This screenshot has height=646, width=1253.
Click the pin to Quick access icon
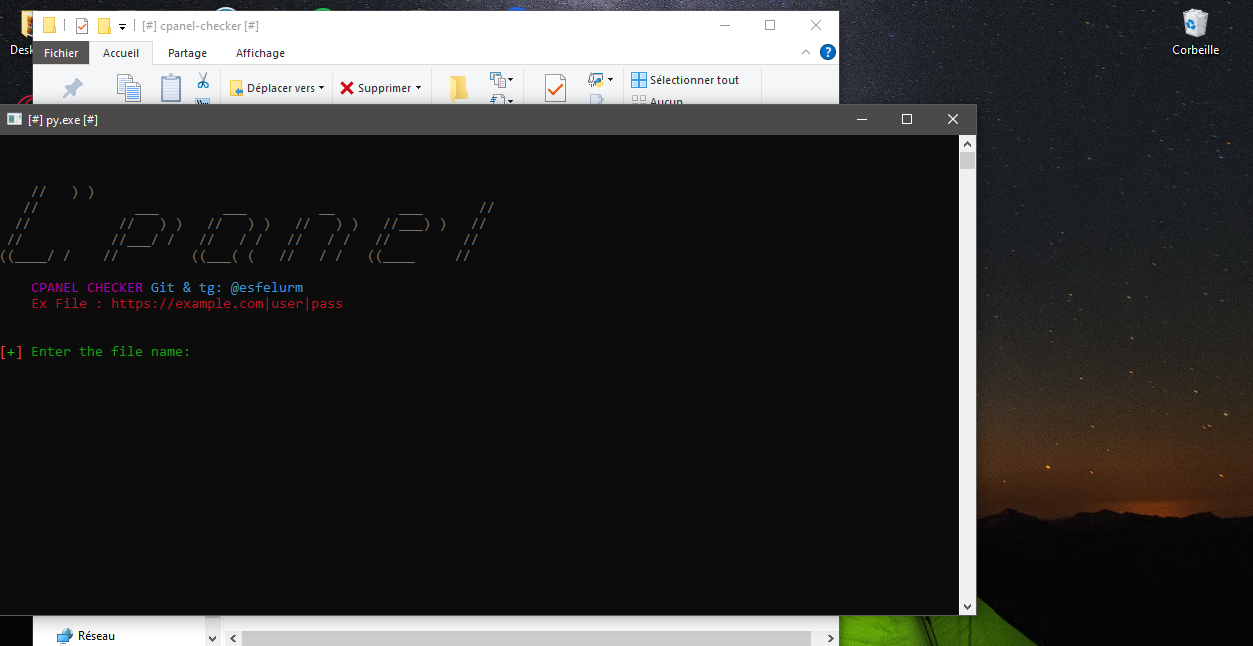tap(72, 88)
